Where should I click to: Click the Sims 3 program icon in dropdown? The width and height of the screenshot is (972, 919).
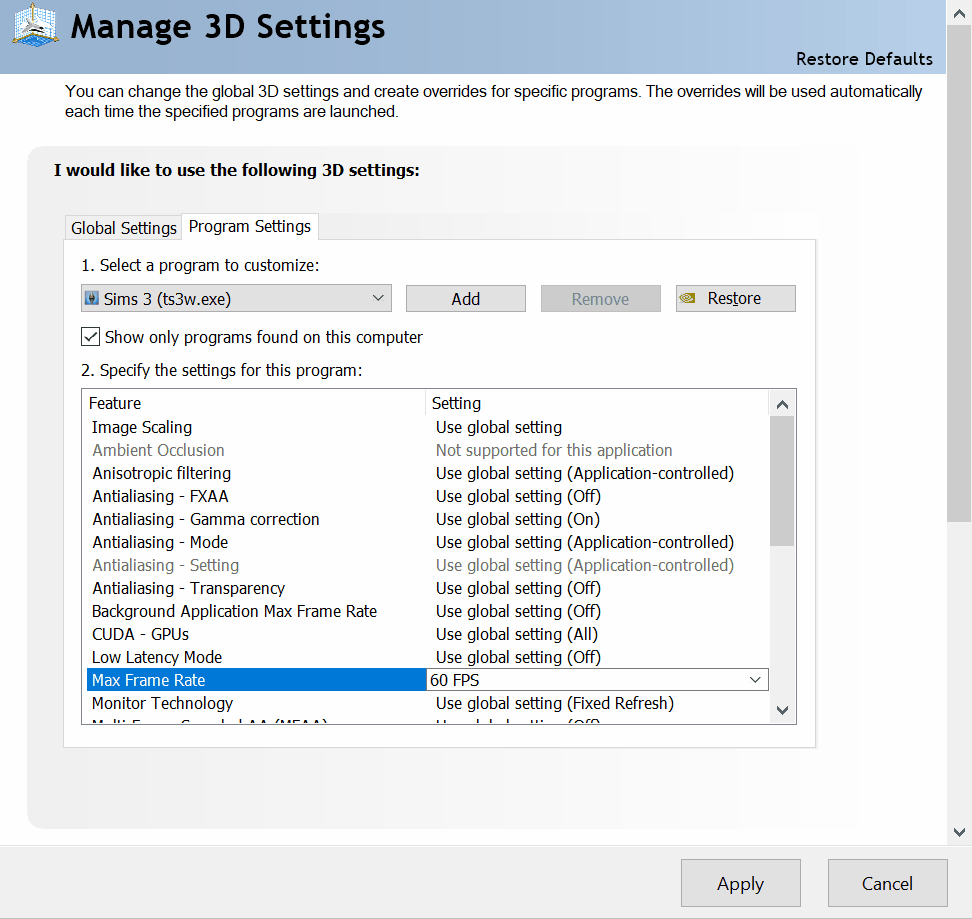(x=92, y=298)
